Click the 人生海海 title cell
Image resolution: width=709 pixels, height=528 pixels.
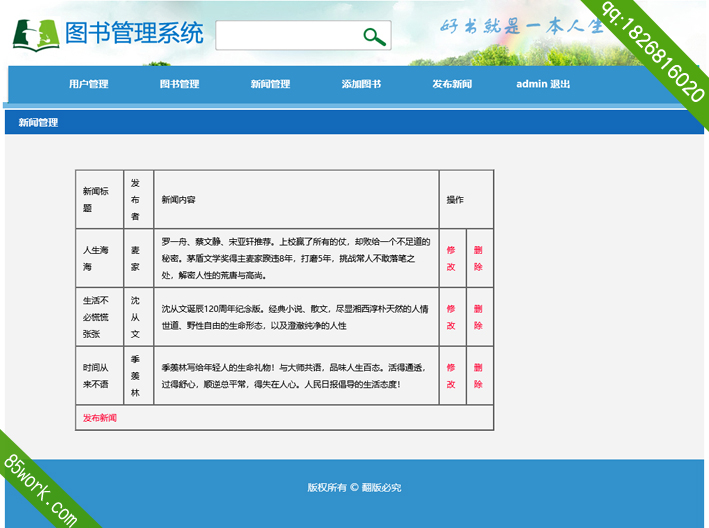[99, 258]
